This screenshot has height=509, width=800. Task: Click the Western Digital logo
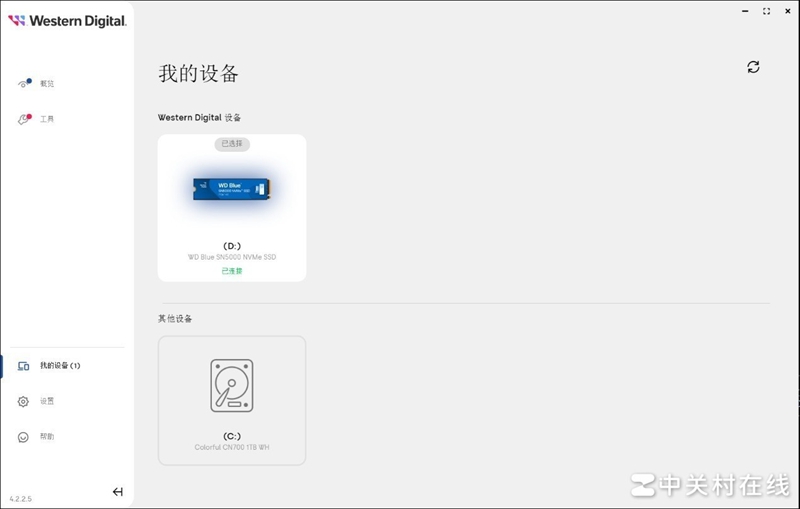[x=67, y=20]
